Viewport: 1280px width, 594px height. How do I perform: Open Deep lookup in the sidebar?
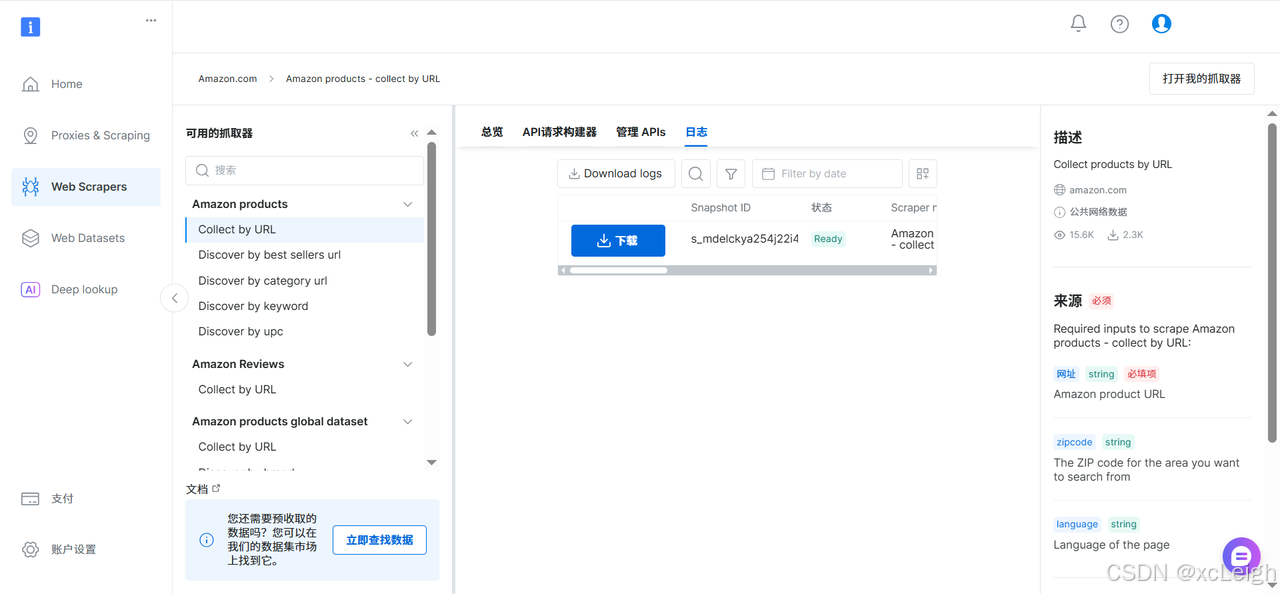(x=86, y=290)
